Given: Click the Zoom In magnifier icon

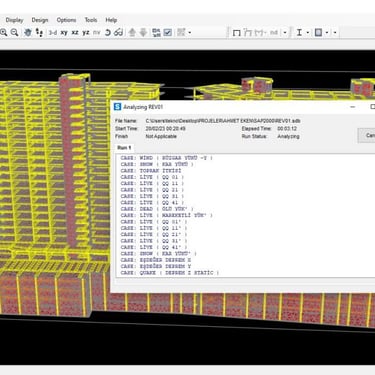Looking at the screenshot, I should pyautogui.click(x=3, y=32).
